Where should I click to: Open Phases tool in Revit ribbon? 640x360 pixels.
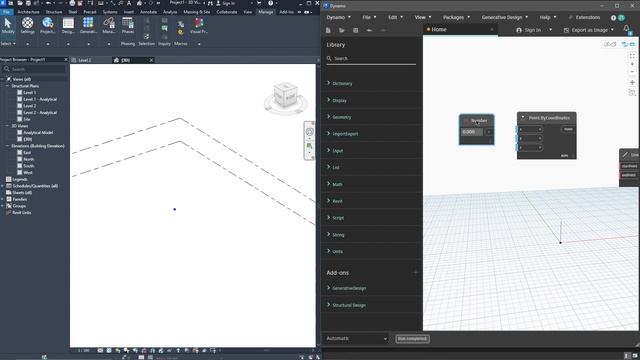pyautogui.click(x=128, y=25)
